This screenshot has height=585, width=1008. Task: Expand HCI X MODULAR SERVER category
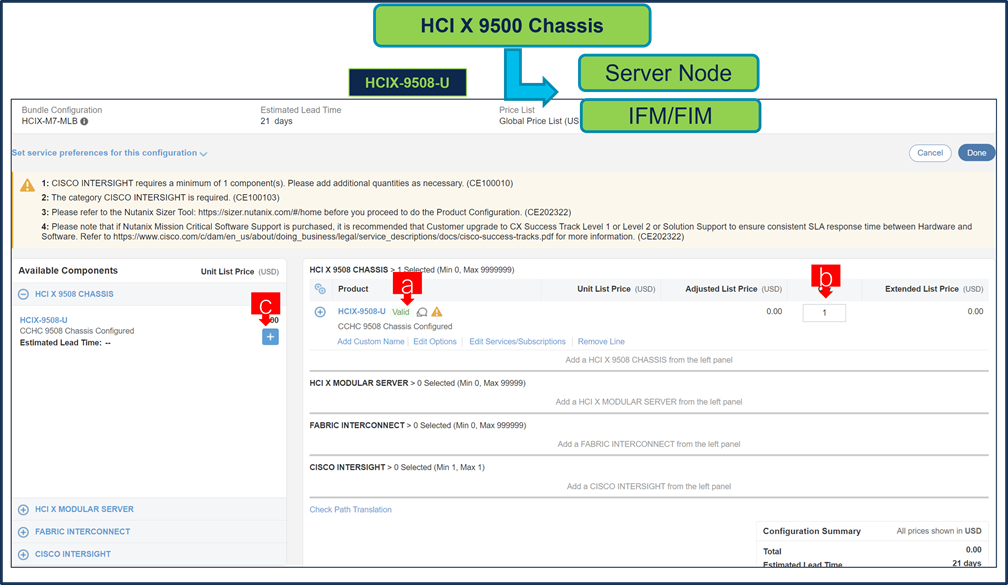pos(23,509)
